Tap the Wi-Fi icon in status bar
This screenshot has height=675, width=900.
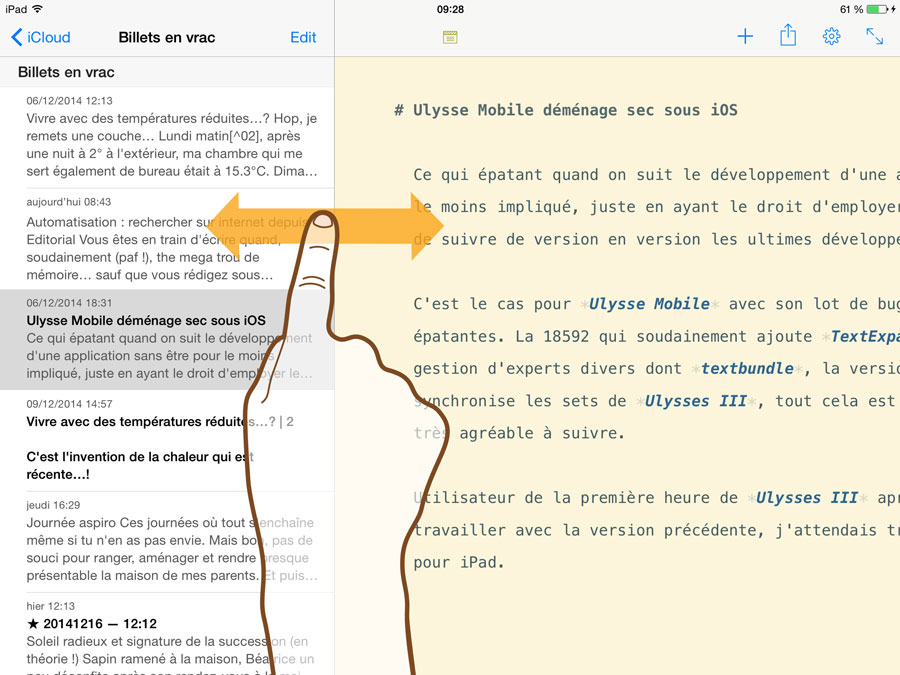tap(38, 9)
